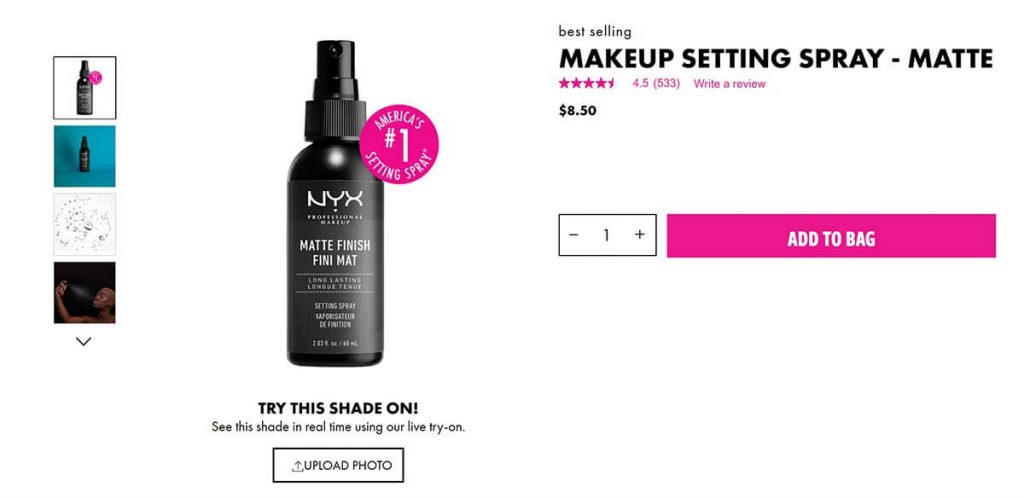Add the setting spray to bag
The image size is (1024, 498).
831,236
